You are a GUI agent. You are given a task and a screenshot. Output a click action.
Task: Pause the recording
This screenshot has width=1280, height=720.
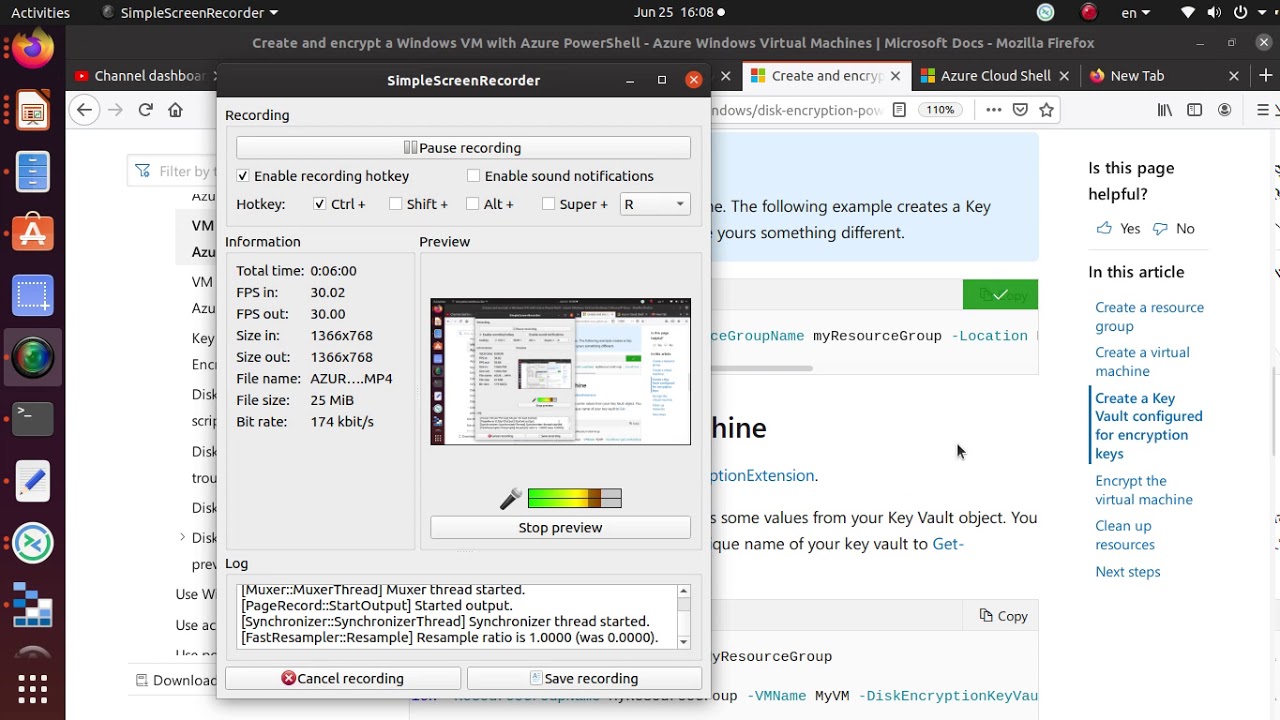coord(463,148)
